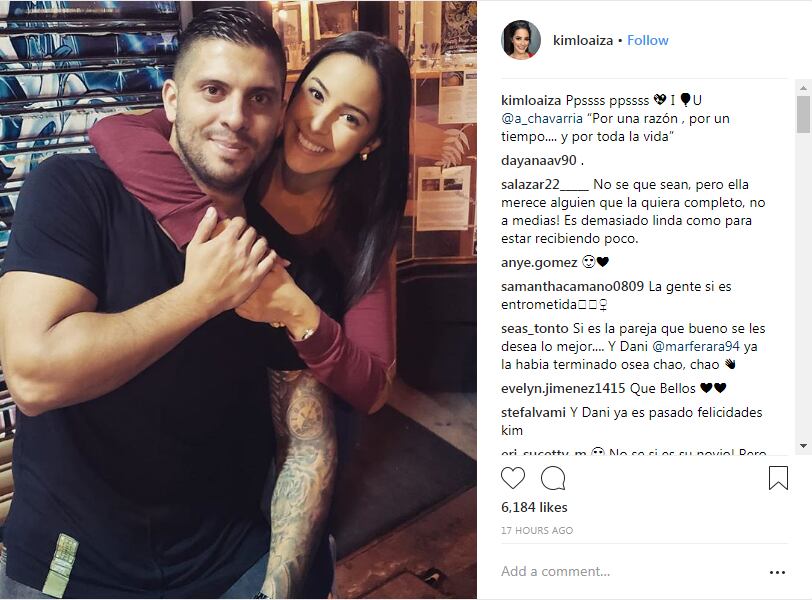This screenshot has width=812, height=600.
Task: Open evelyn.jimenez1415 commenter profile
Action: pos(563,388)
